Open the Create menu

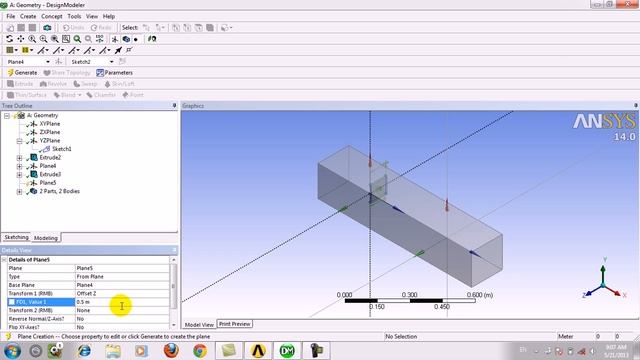[x=28, y=16]
